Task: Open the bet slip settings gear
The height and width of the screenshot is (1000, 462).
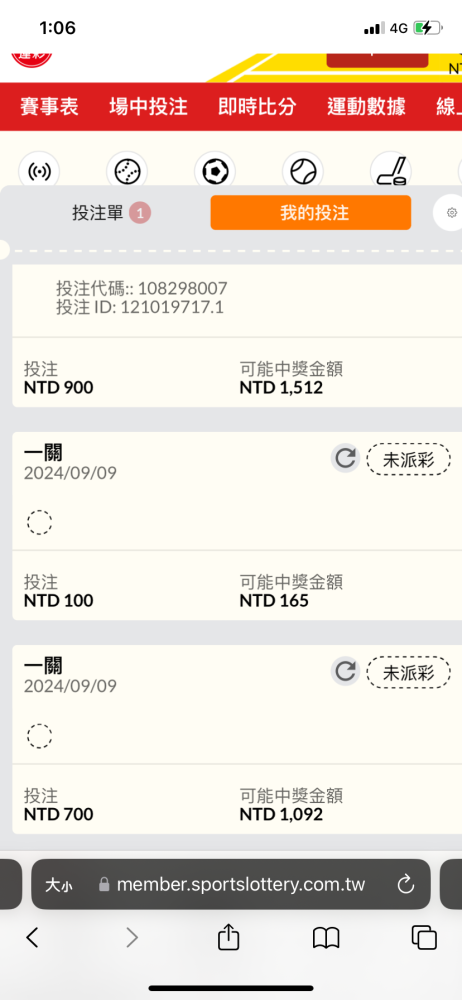Action: click(451, 213)
